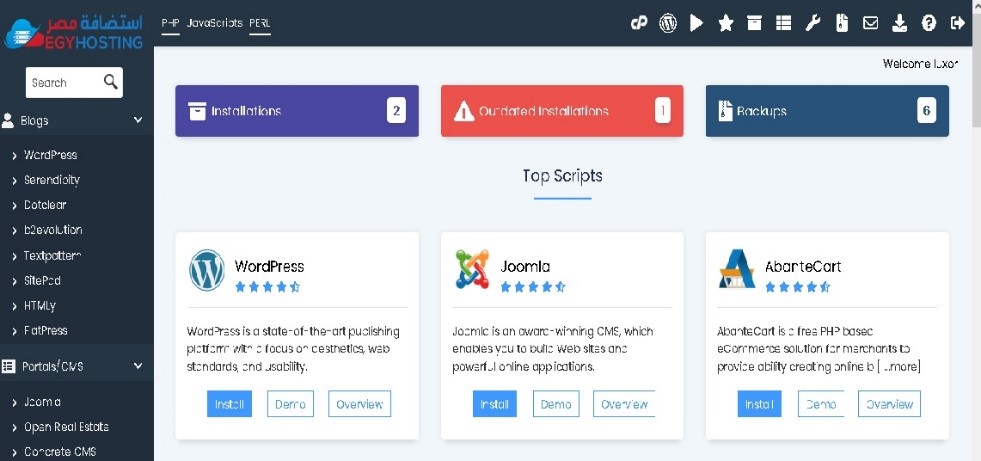
Task: Install the WordPress script
Action: 229,404
